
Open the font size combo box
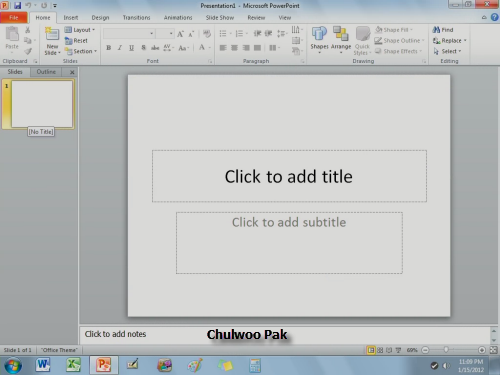coord(165,33)
